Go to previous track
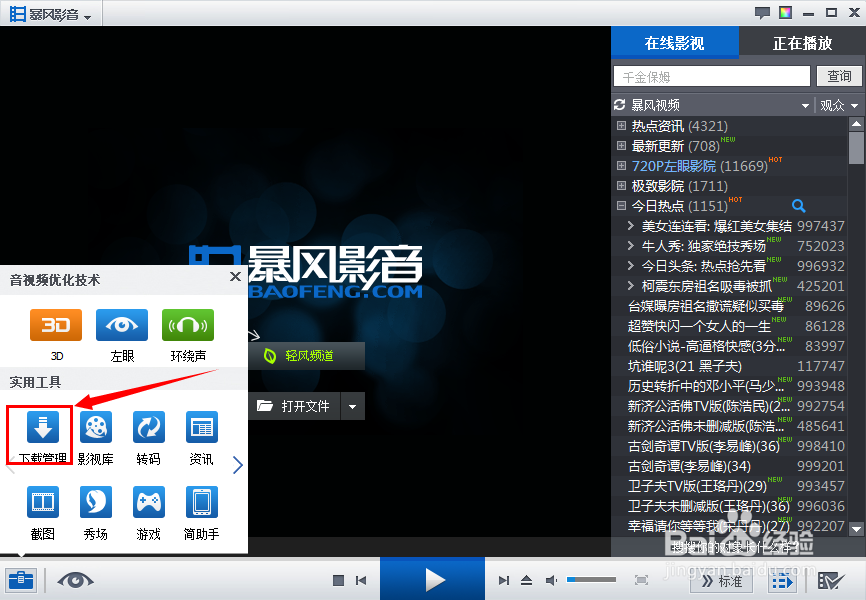Viewport: 866px width, 600px height. click(361, 580)
